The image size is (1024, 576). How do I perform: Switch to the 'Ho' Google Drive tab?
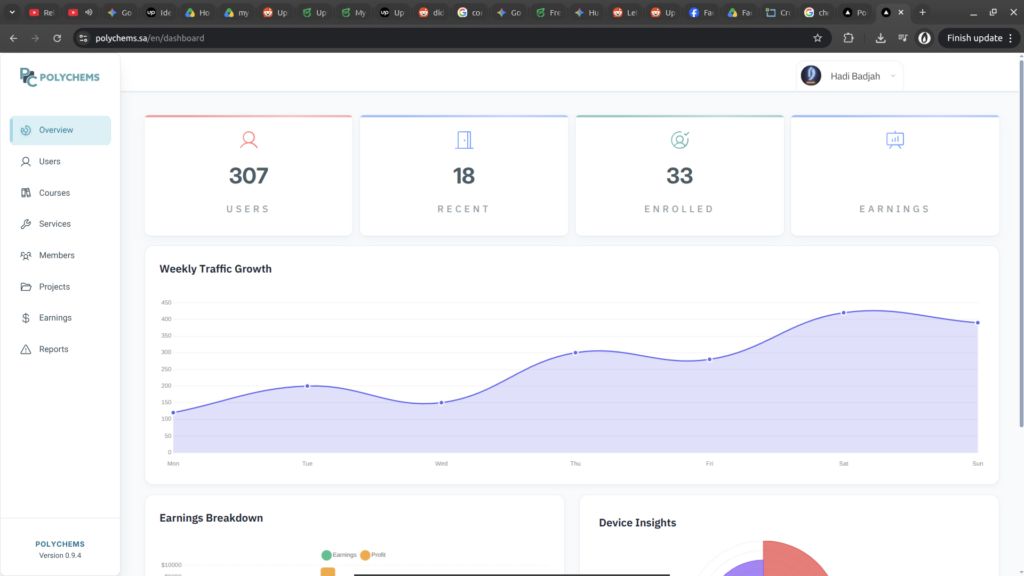197,12
